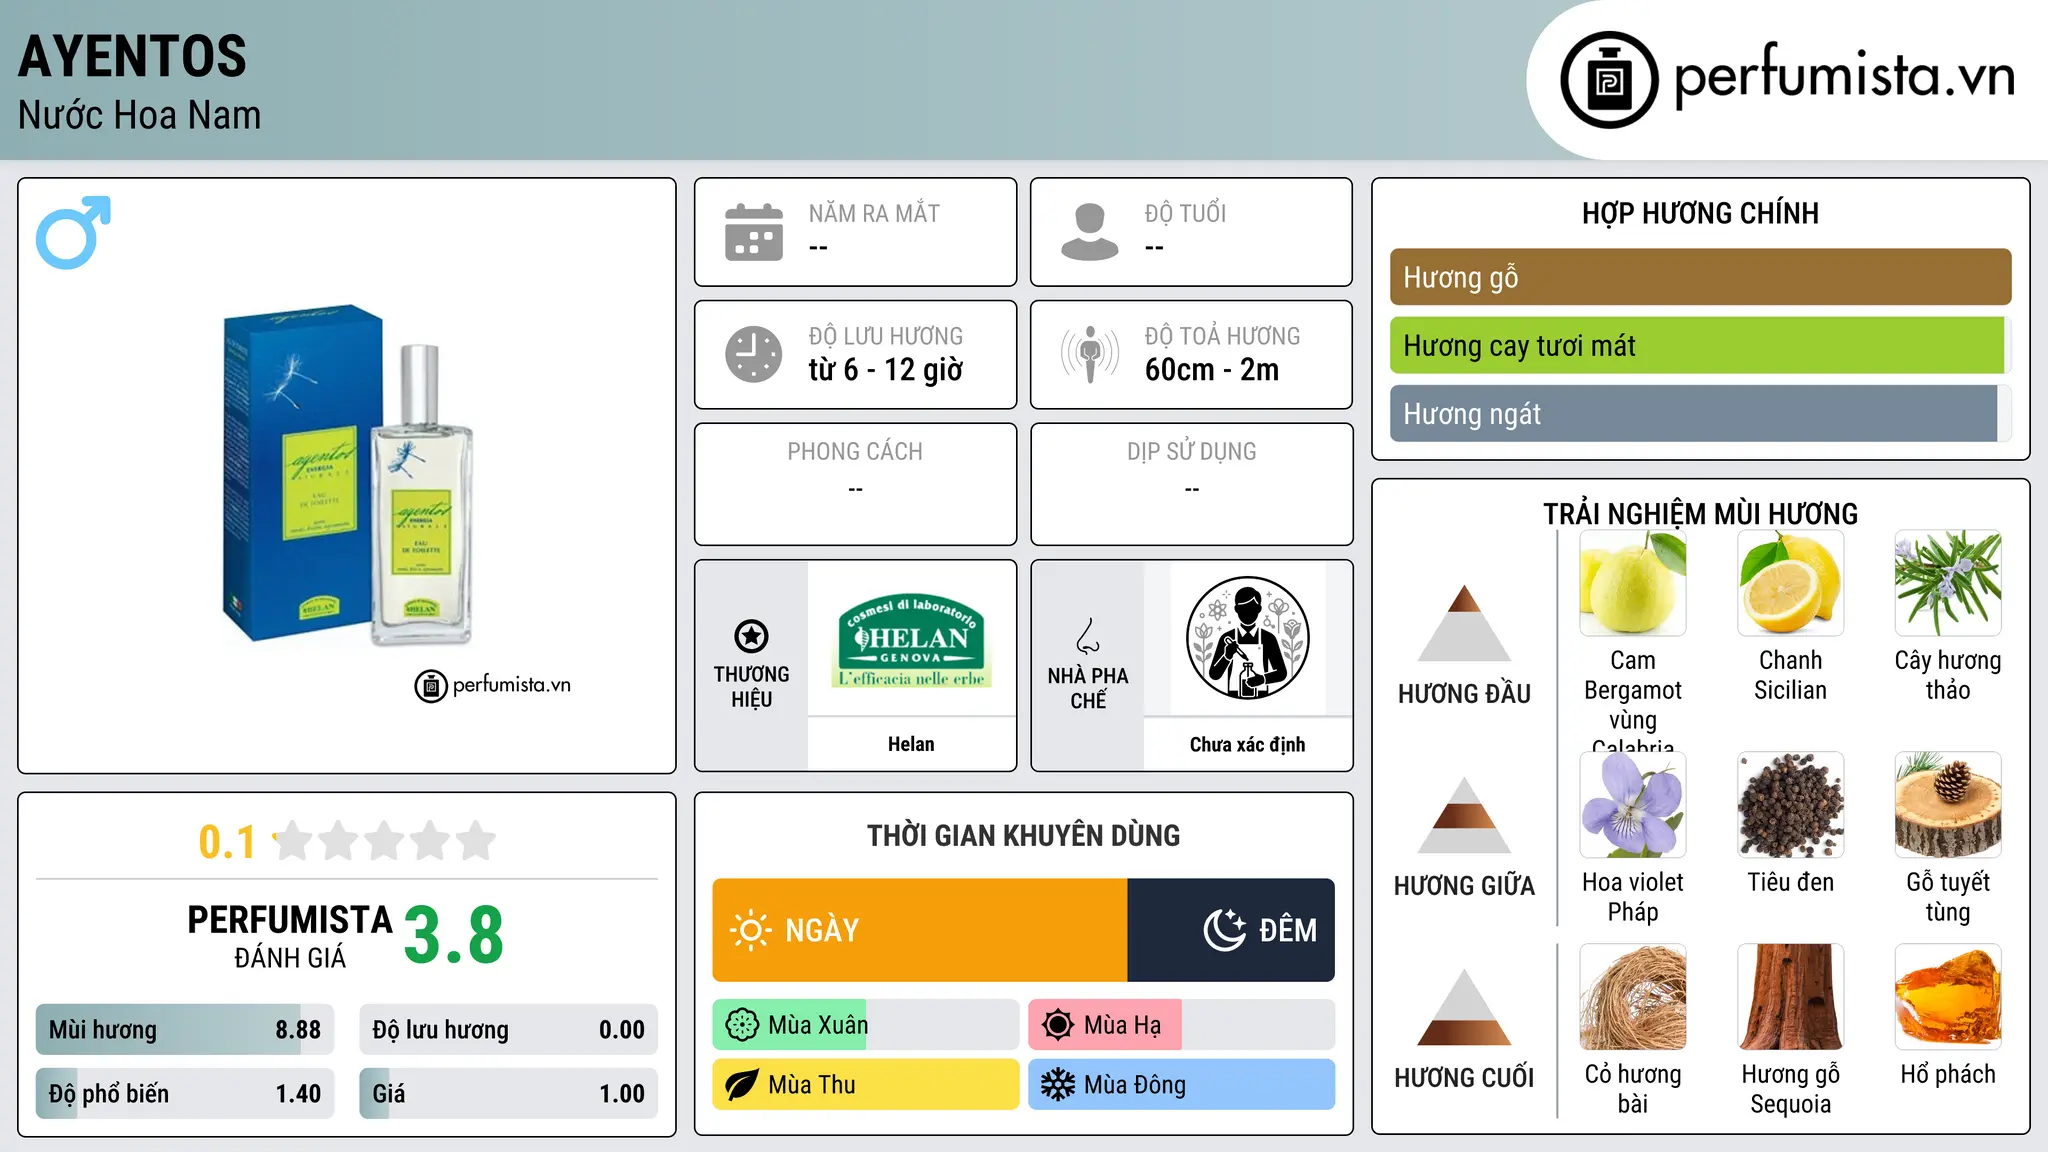Click the Chưa xác định perfumer label
2048x1152 pixels.
coord(1248,744)
